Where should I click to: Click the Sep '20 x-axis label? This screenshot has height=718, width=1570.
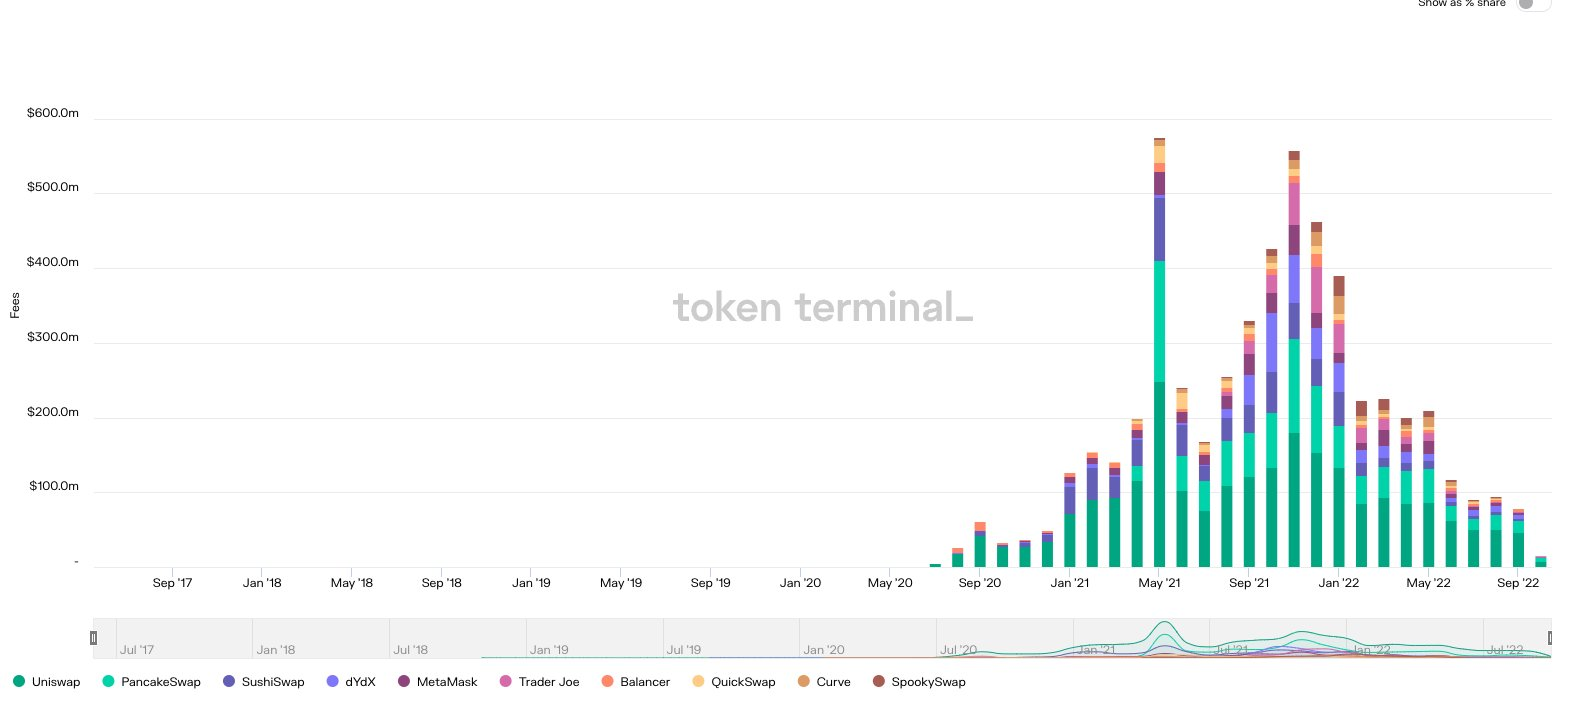click(979, 583)
